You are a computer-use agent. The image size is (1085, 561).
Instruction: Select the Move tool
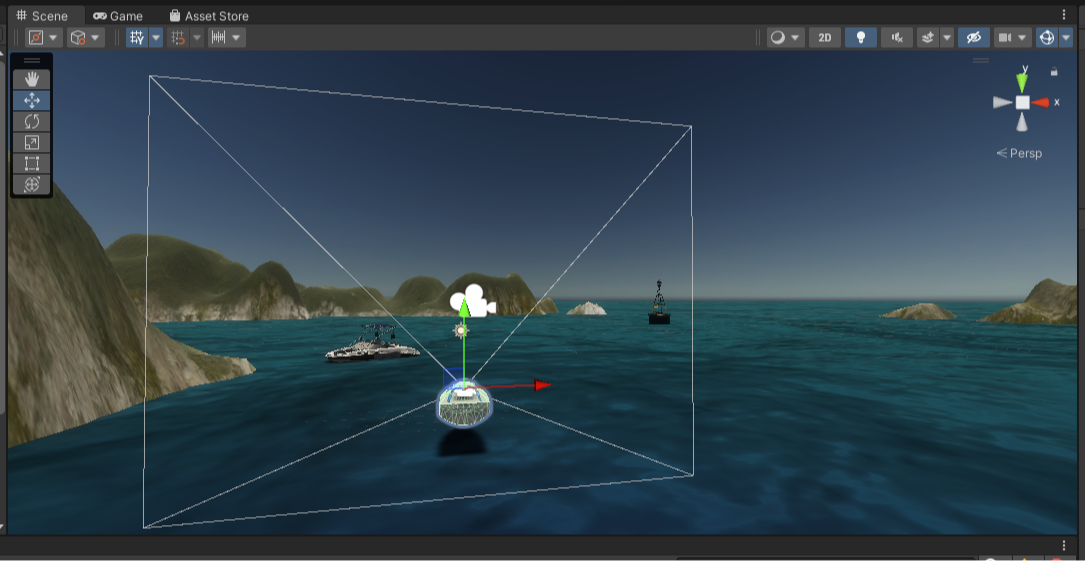point(32,100)
